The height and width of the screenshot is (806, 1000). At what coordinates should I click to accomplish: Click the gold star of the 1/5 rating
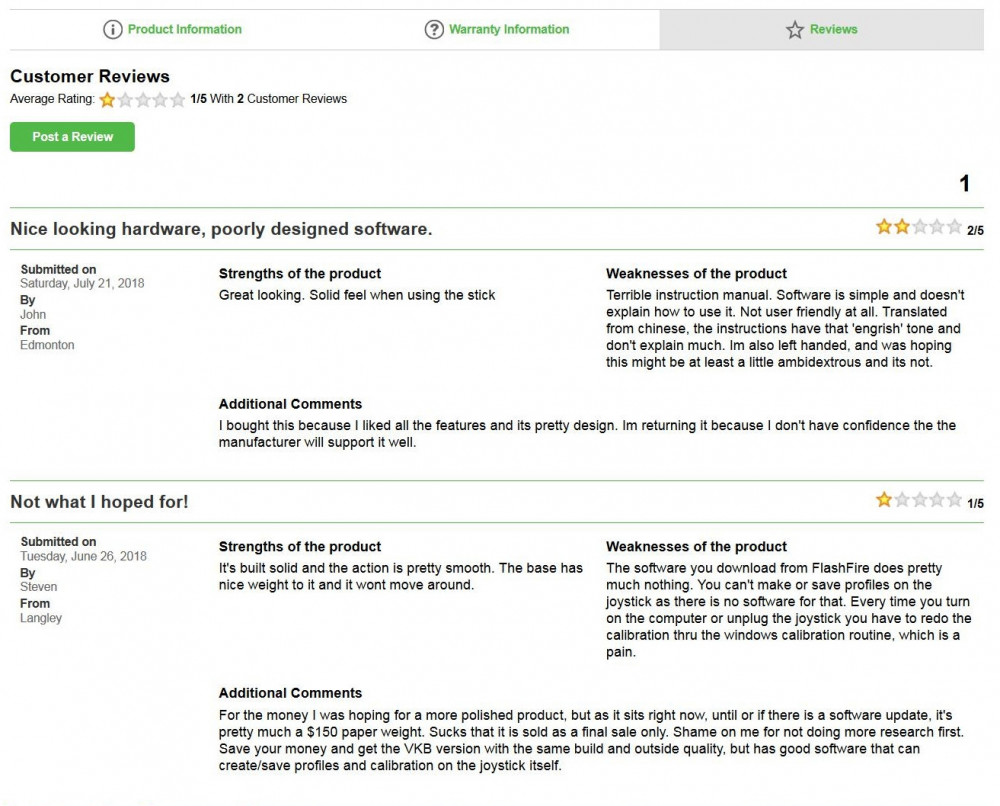(x=884, y=500)
